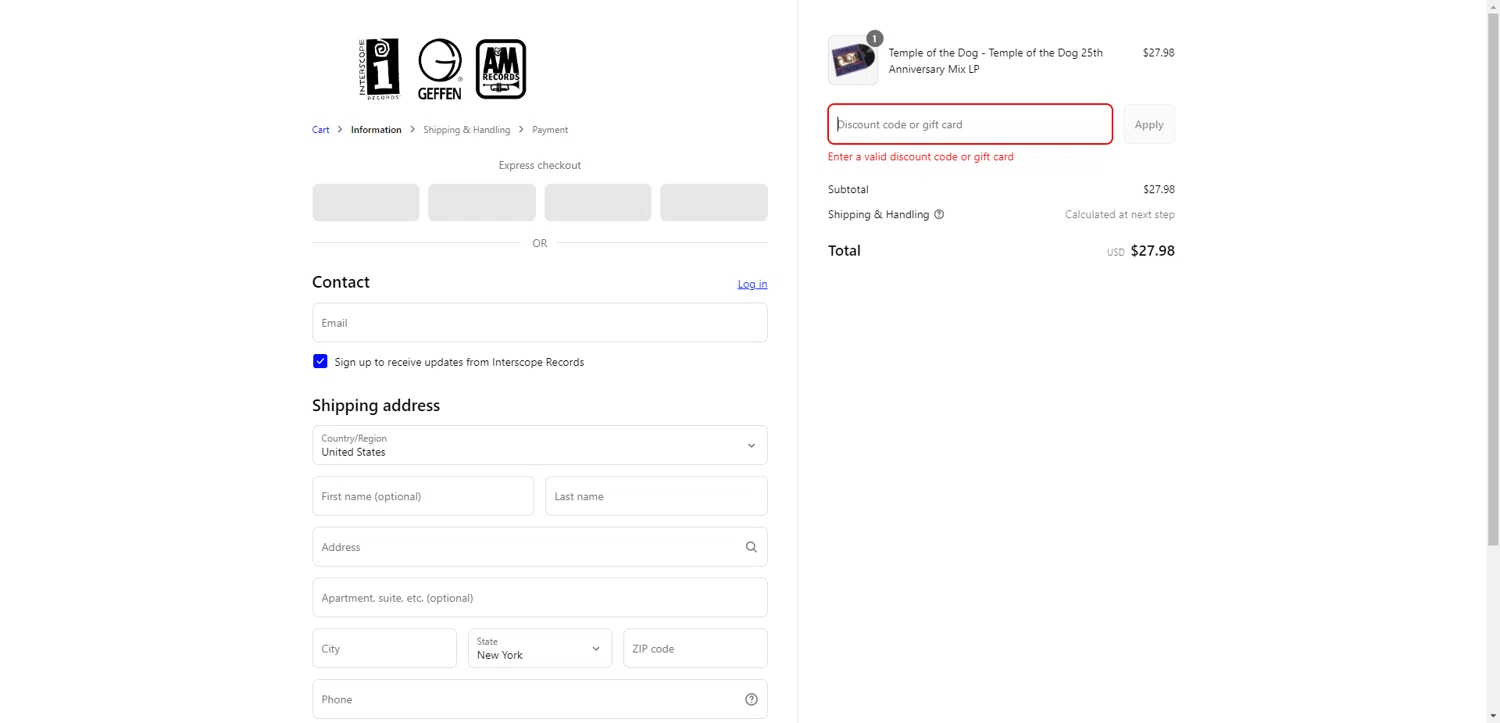Click the Shipping address heading
The width and height of the screenshot is (1500, 723).
pyautogui.click(x=376, y=405)
